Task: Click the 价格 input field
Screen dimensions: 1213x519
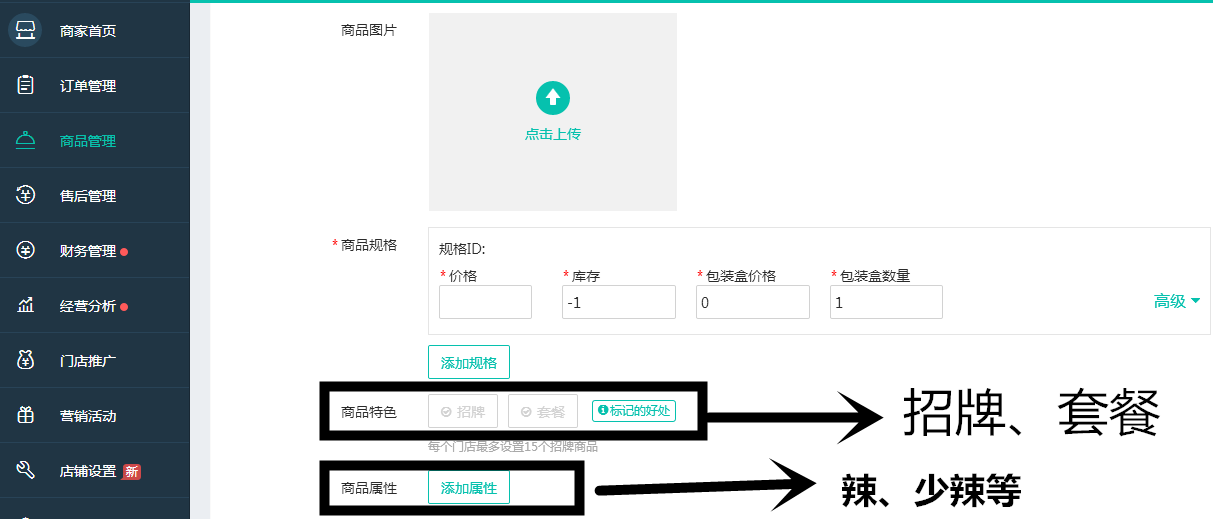Action: tap(485, 302)
